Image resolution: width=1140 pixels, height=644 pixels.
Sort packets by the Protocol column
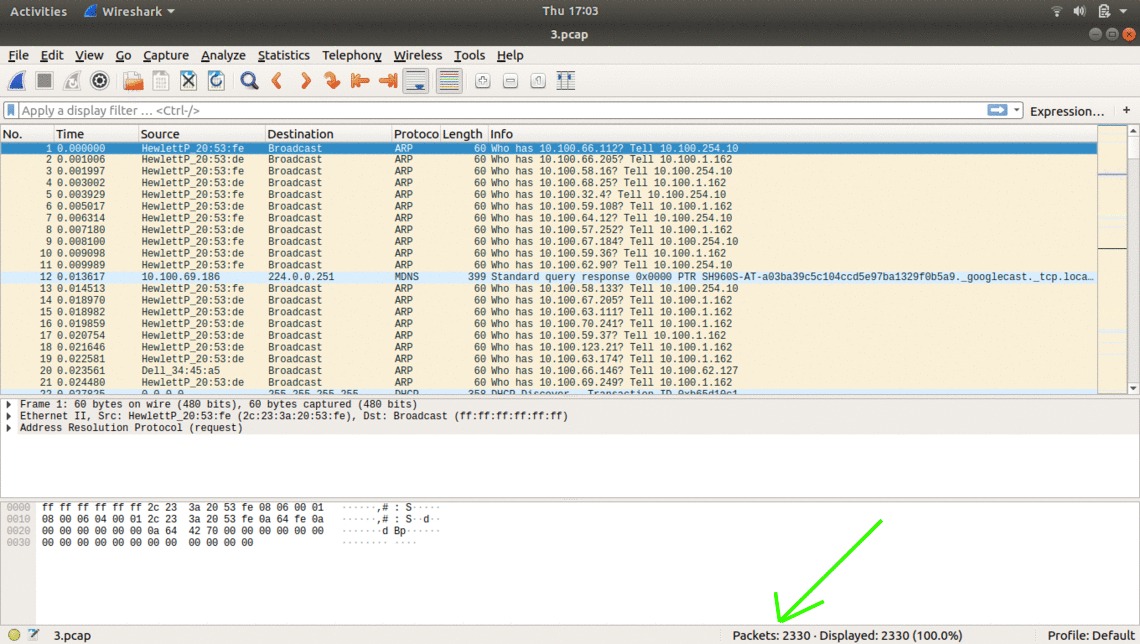(x=416, y=134)
